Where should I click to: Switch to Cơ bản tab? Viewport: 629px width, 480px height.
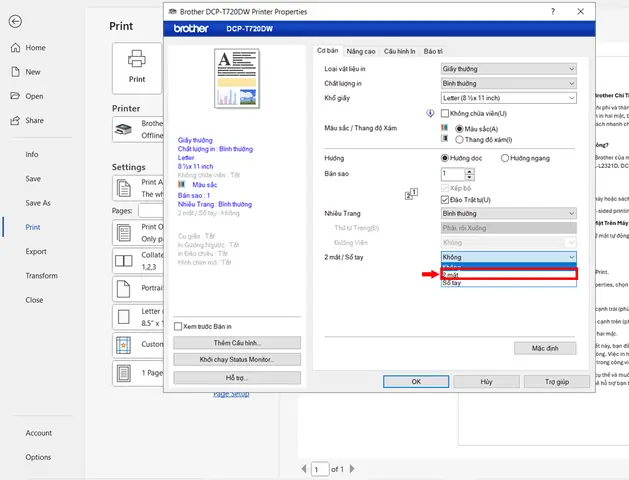tap(327, 51)
